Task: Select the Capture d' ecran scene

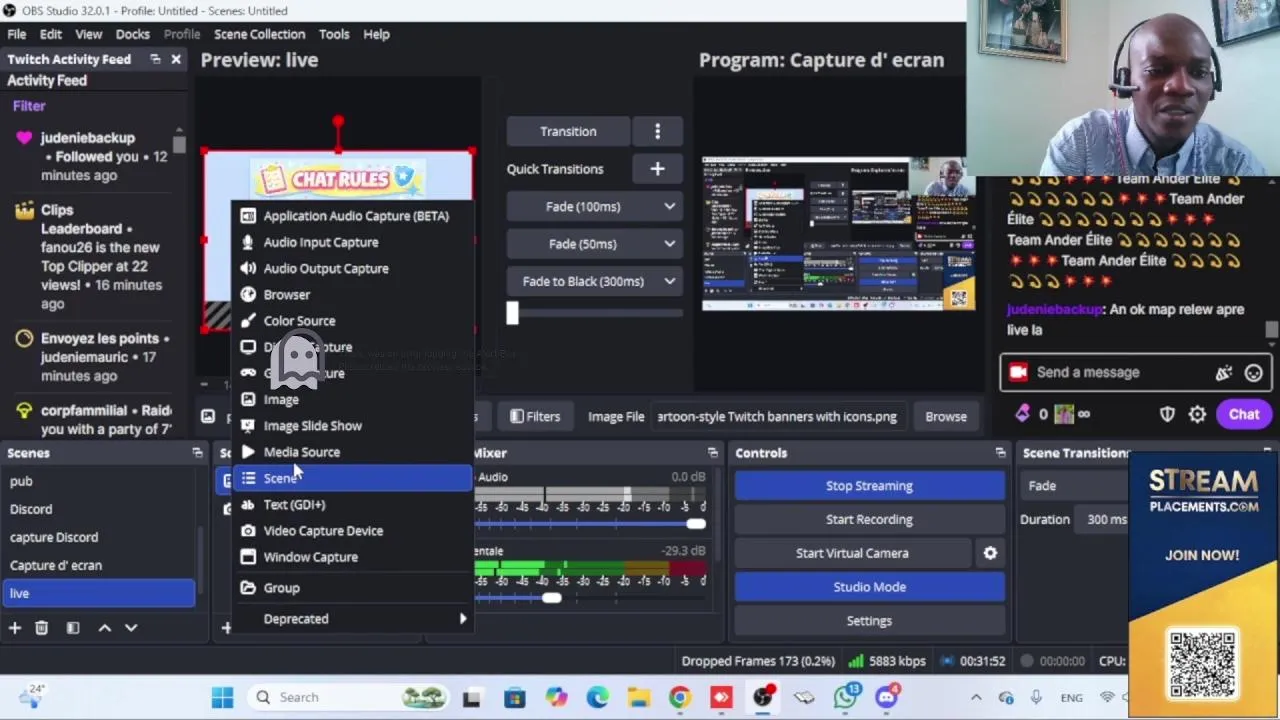Action: click(98, 565)
